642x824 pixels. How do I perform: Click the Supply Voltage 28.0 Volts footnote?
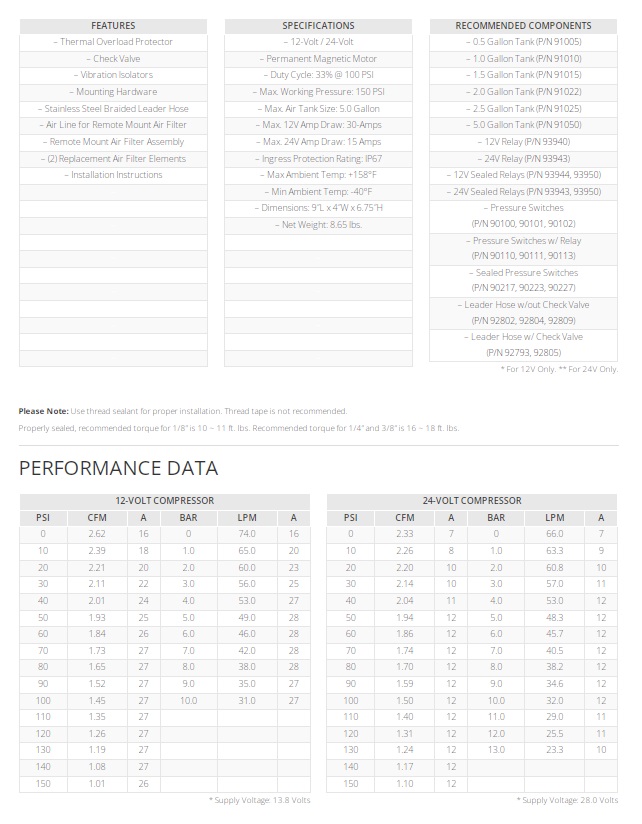point(566,800)
